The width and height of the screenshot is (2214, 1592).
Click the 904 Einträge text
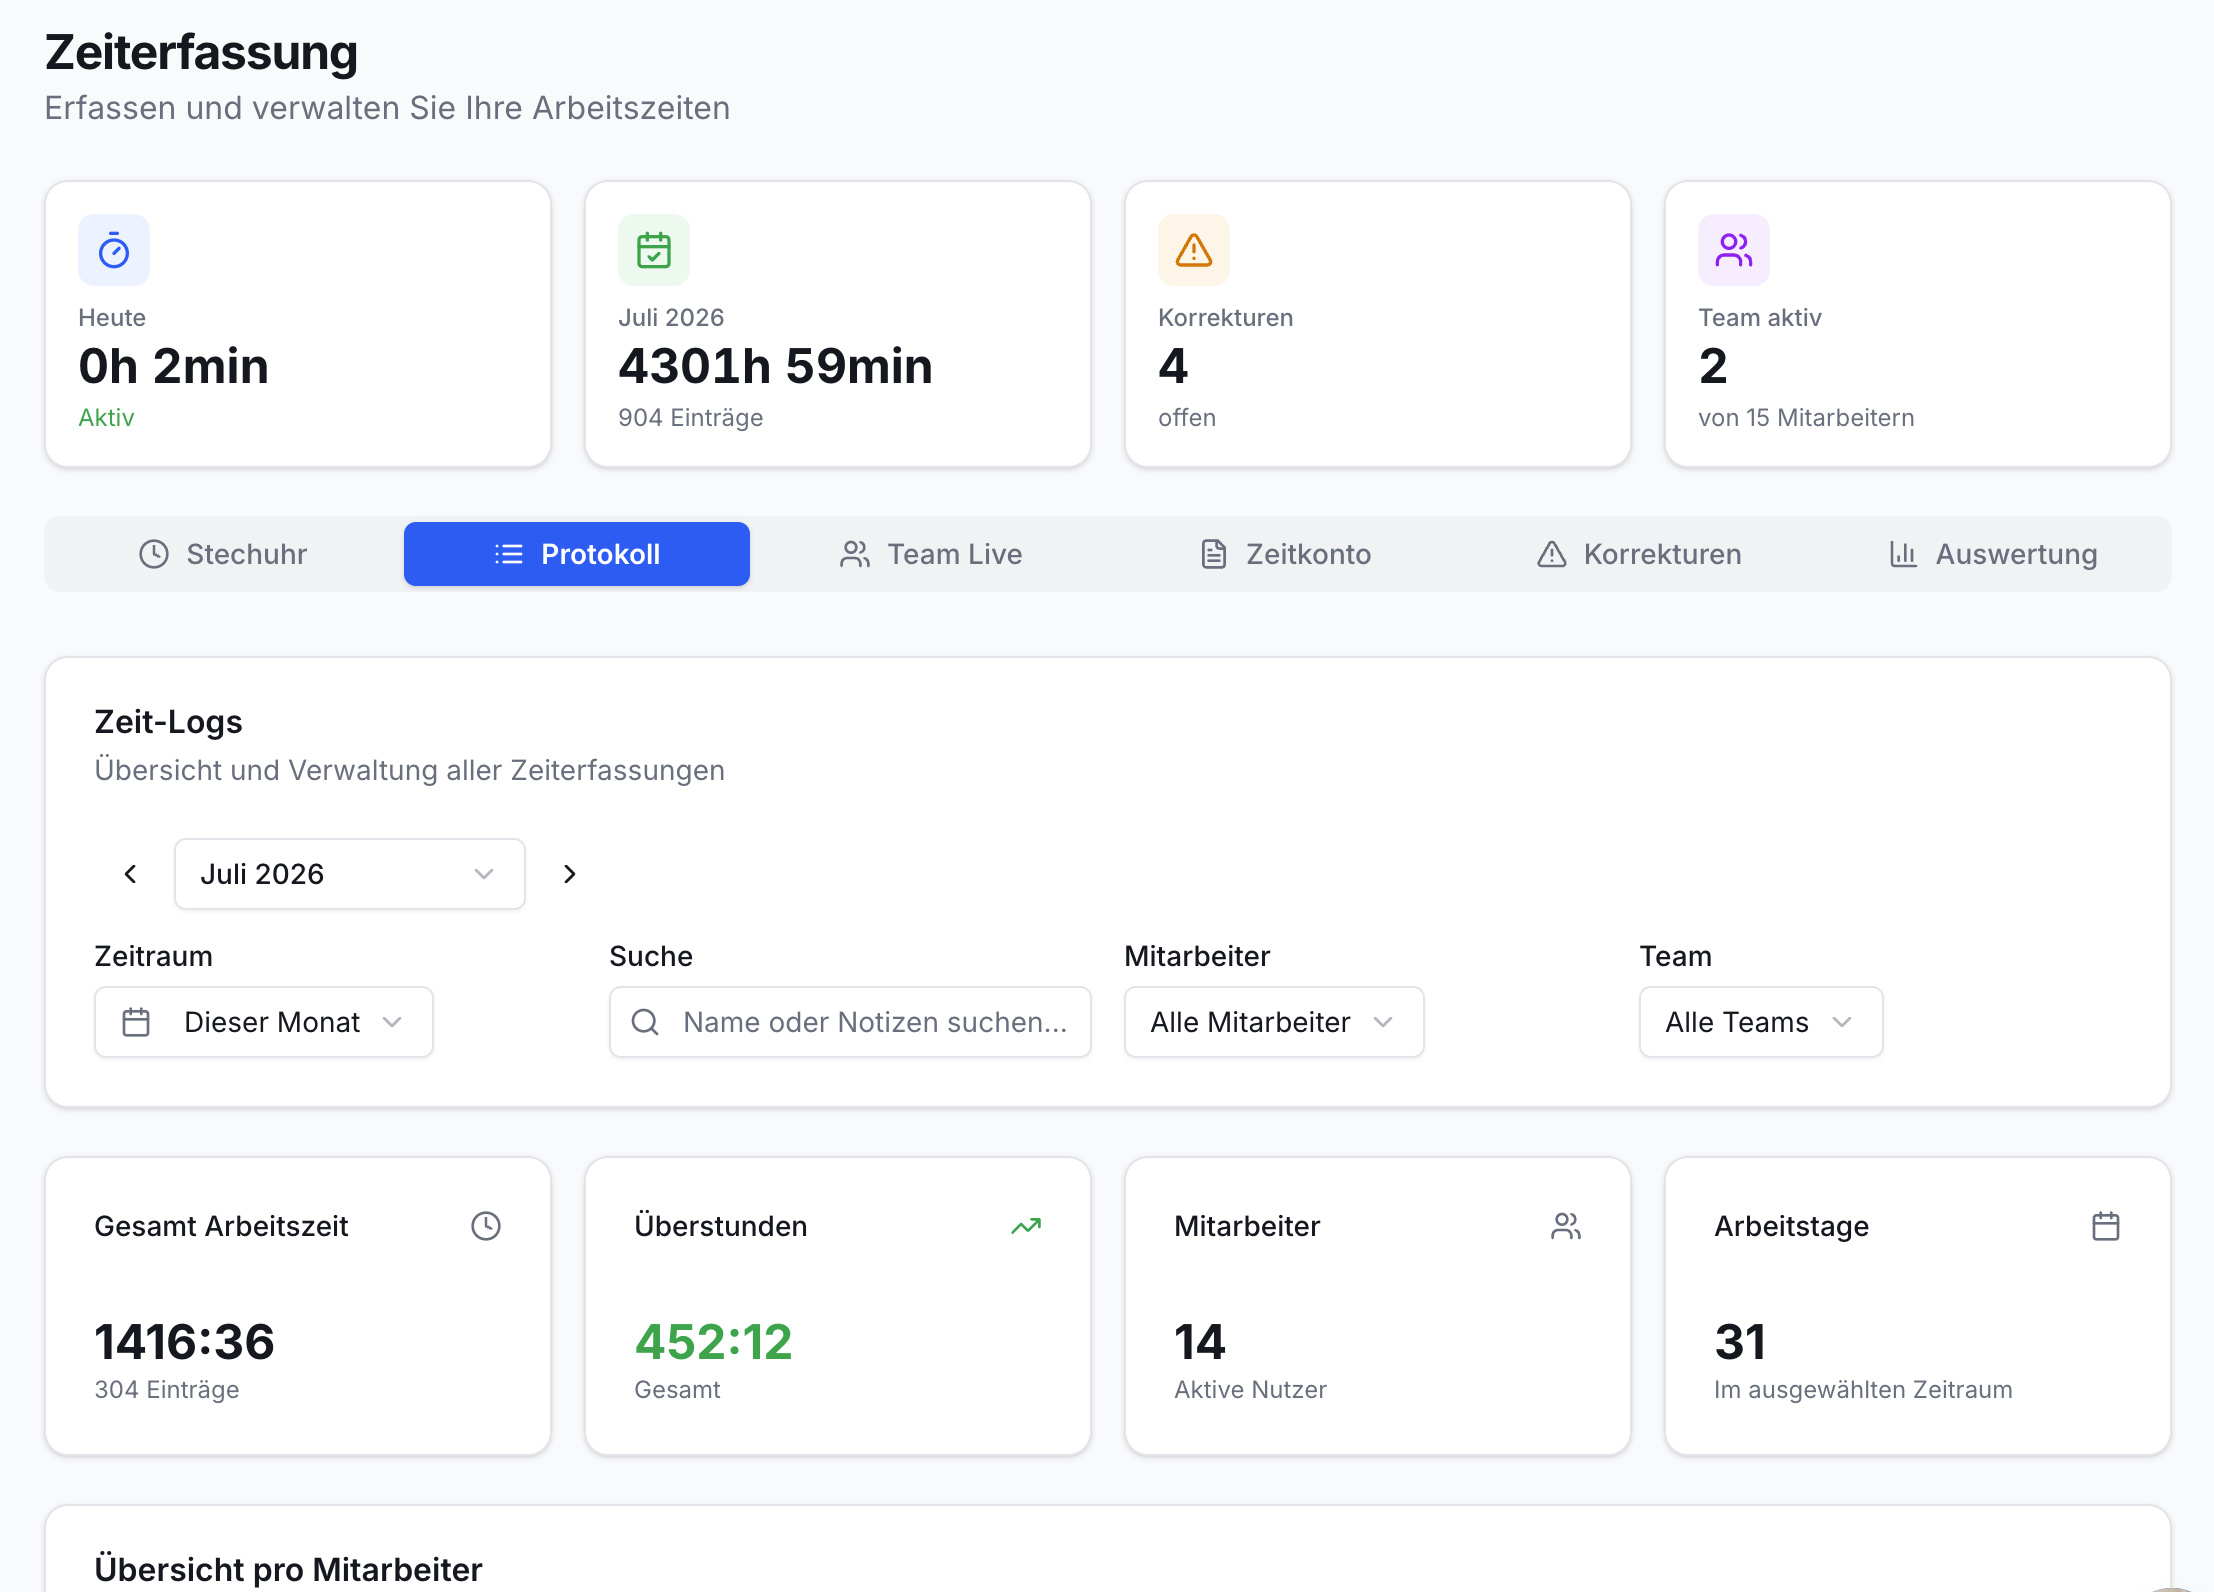click(x=691, y=418)
